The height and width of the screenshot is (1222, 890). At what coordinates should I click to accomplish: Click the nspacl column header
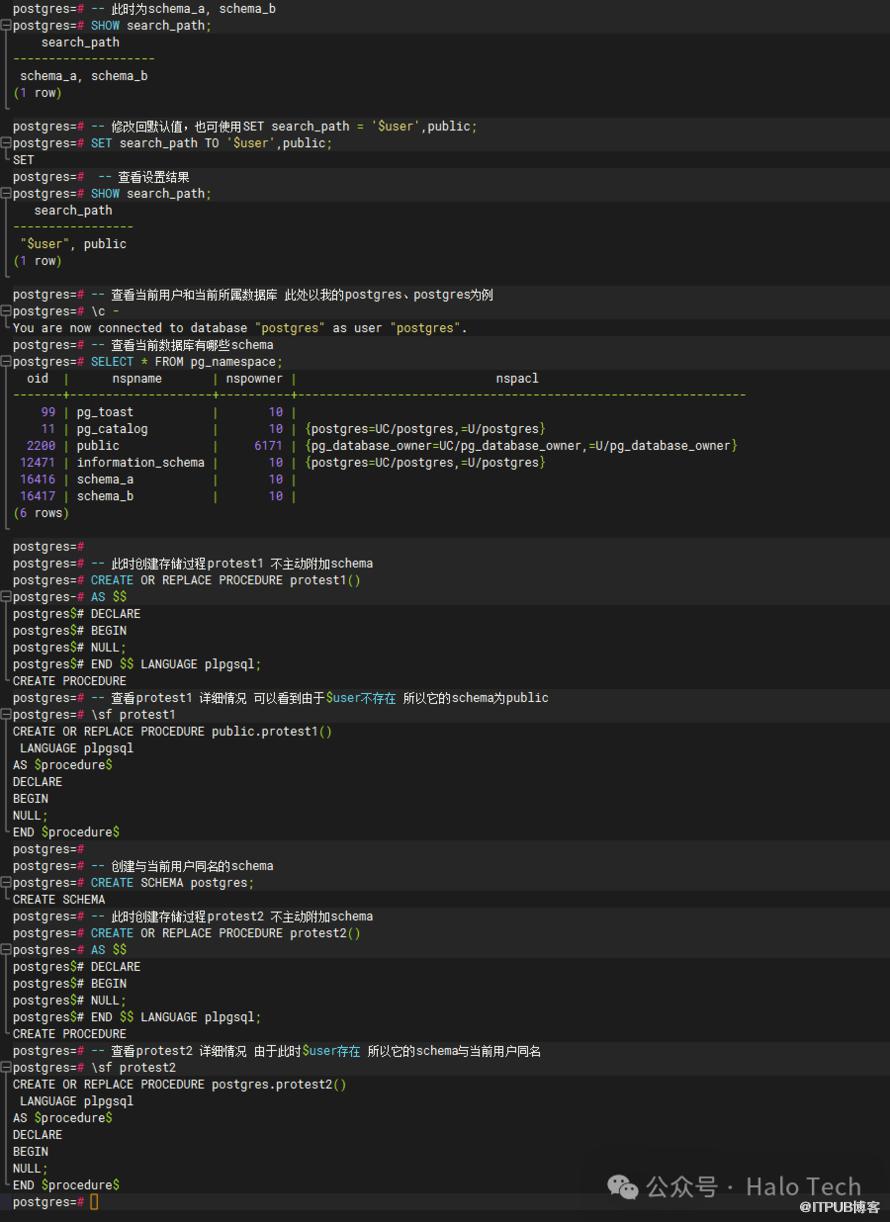(516, 379)
